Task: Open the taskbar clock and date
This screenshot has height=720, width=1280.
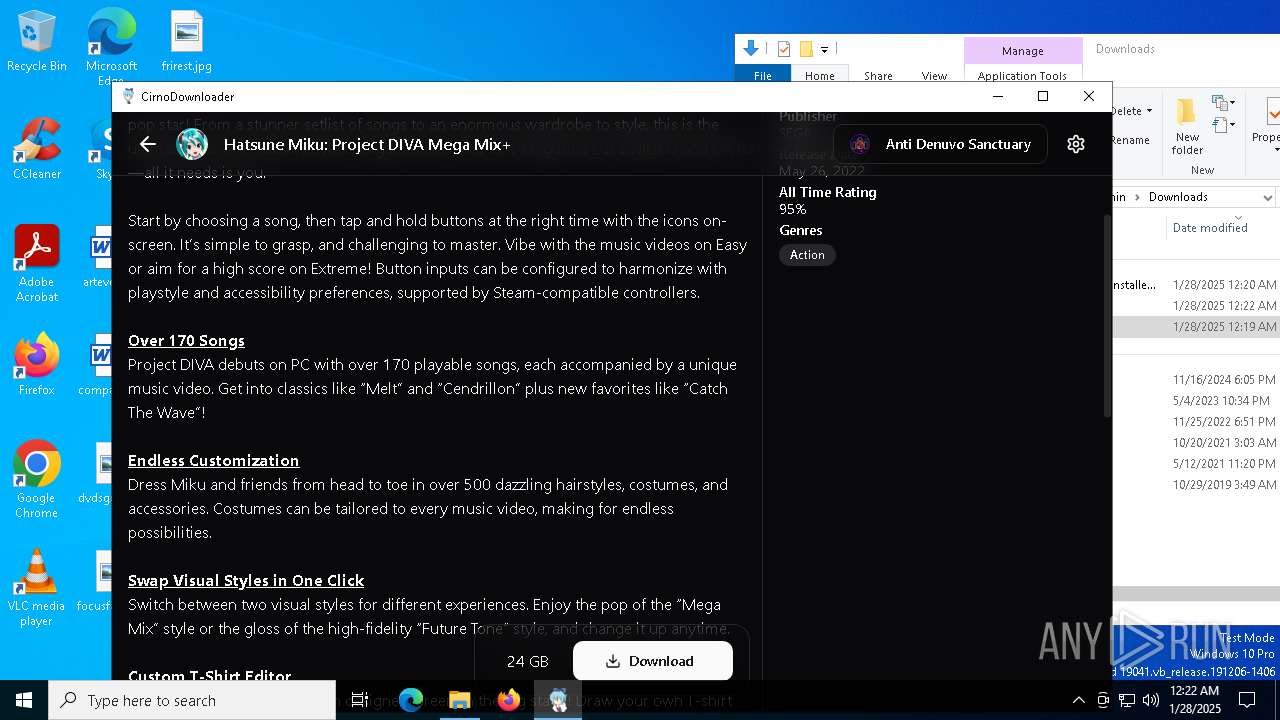Action: (x=1195, y=700)
